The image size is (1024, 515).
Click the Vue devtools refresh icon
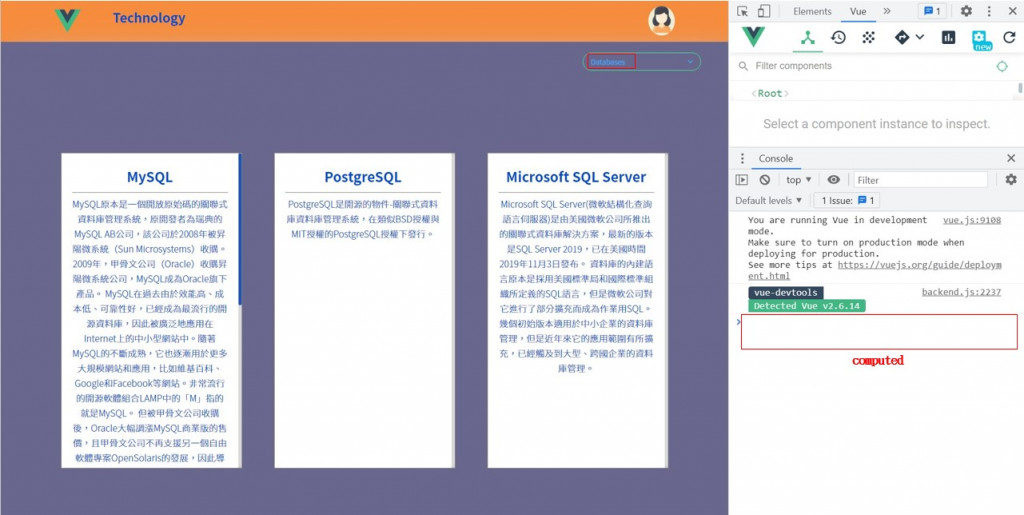1010,38
